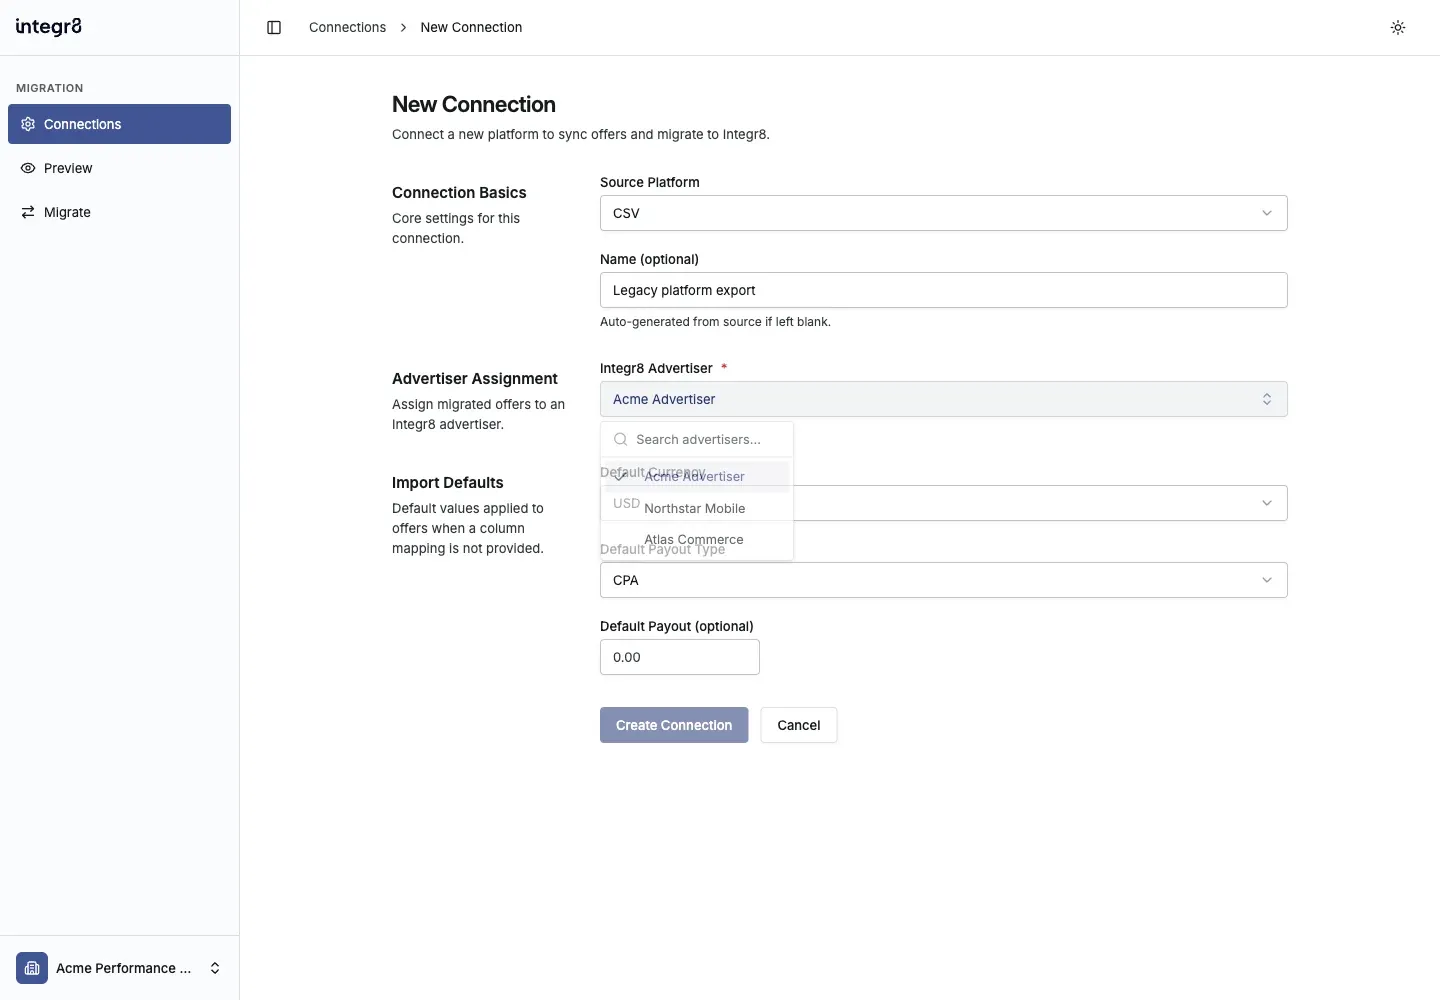Screen dimensions: 1440x1000
Task: Click the integr8 logo
Action: [49, 27]
